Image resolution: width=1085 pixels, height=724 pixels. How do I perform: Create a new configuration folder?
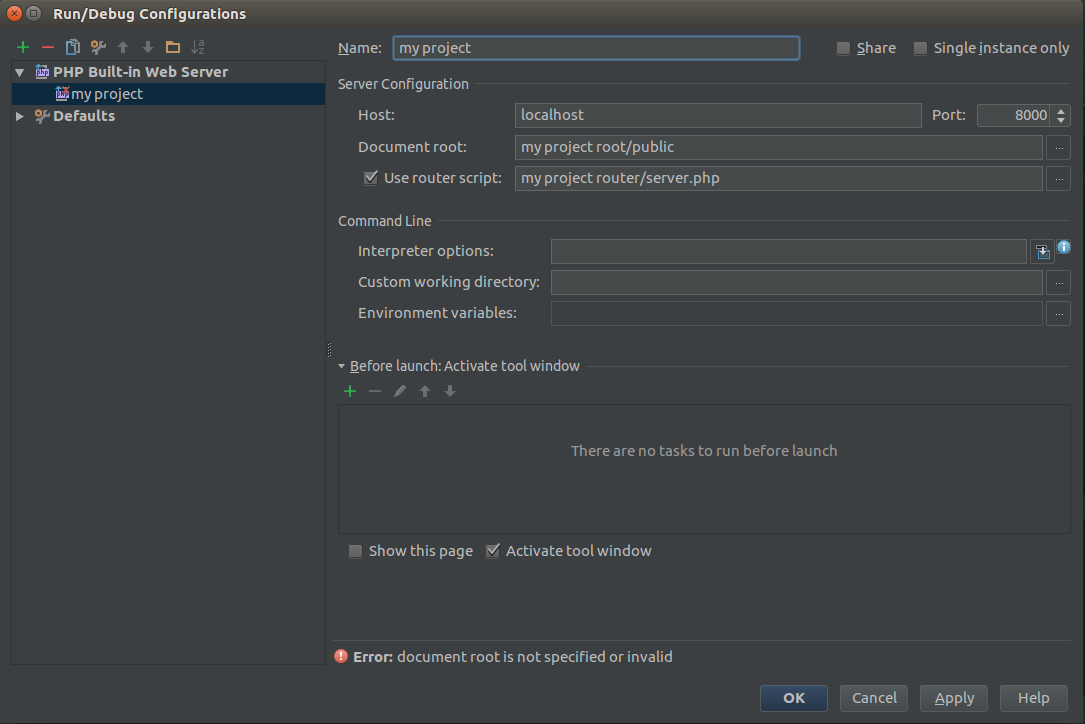click(x=173, y=47)
